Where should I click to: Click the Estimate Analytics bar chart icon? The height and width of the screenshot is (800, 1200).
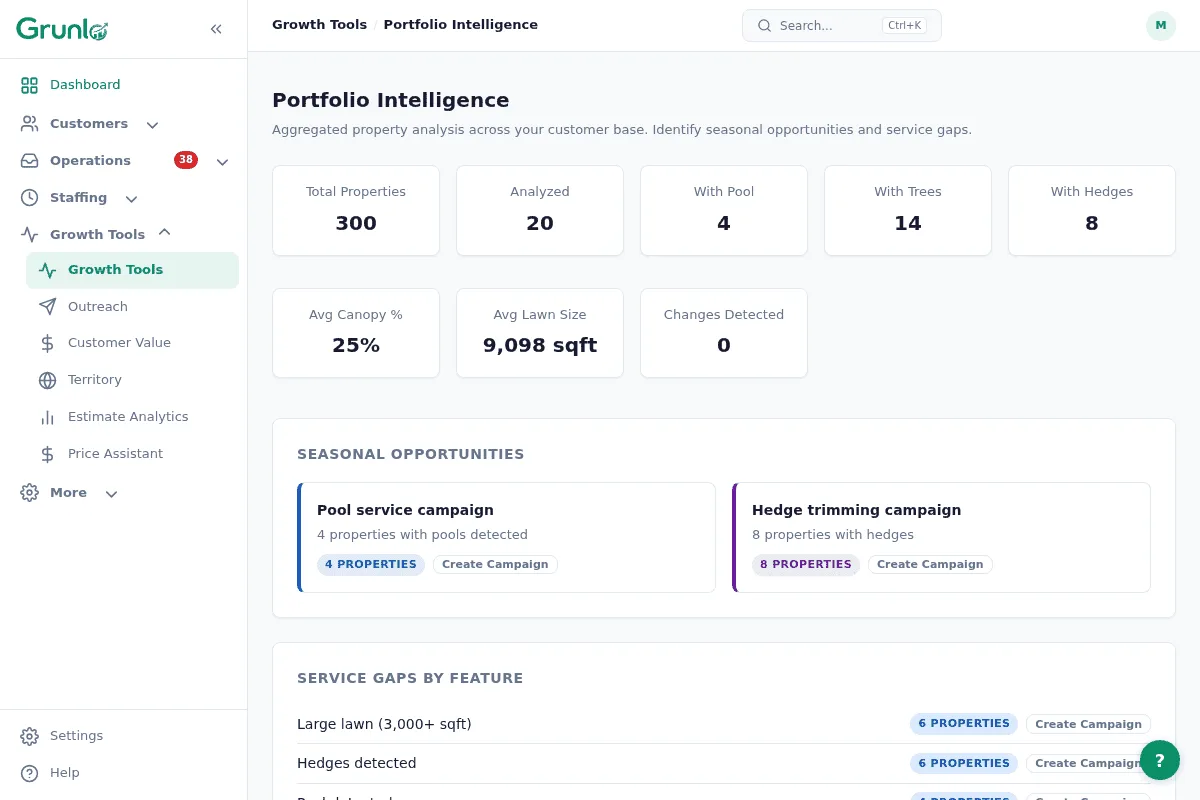[47, 417]
